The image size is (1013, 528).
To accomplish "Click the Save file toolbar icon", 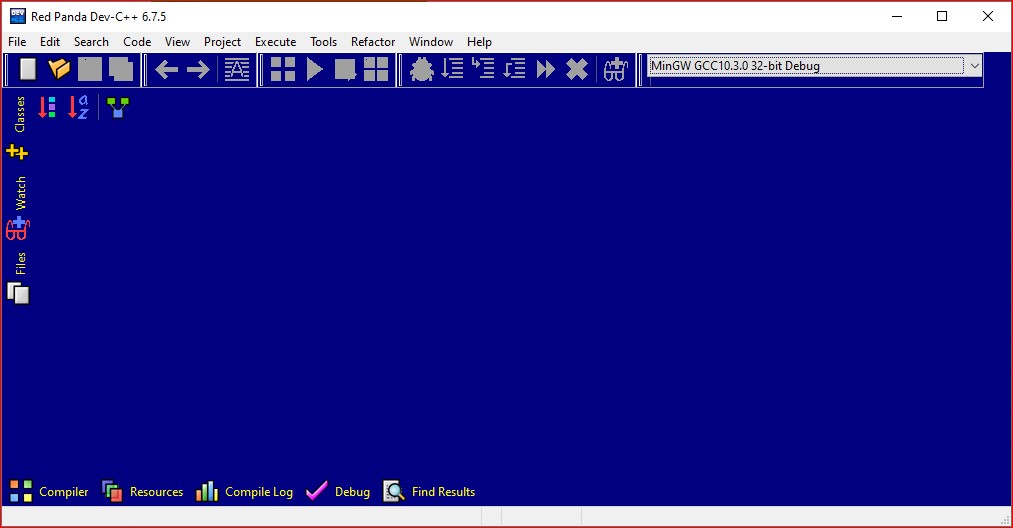I will 90,69.
